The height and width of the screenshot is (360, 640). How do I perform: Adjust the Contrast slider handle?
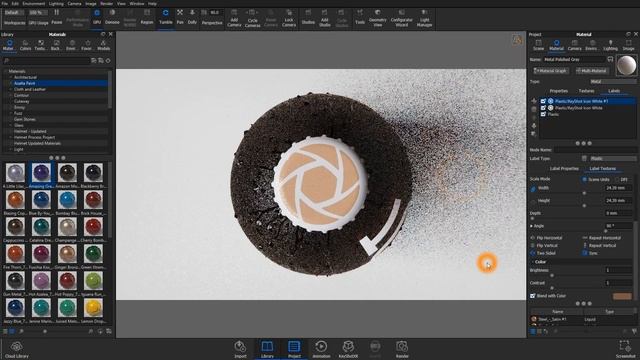(x=552, y=288)
